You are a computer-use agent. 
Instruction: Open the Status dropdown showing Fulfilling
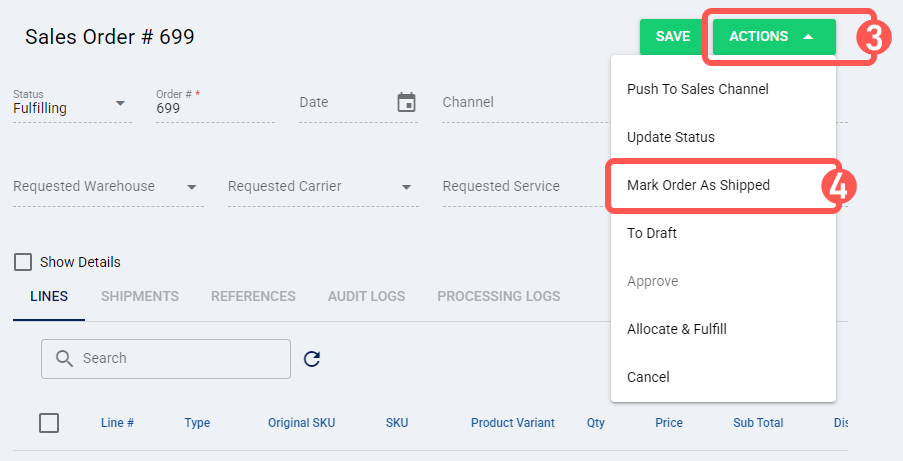click(x=73, y=103)
